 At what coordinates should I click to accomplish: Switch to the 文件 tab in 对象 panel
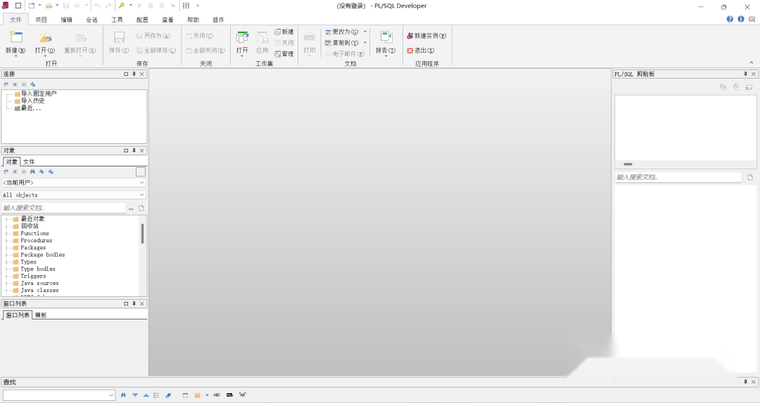(x=29, y=162)
